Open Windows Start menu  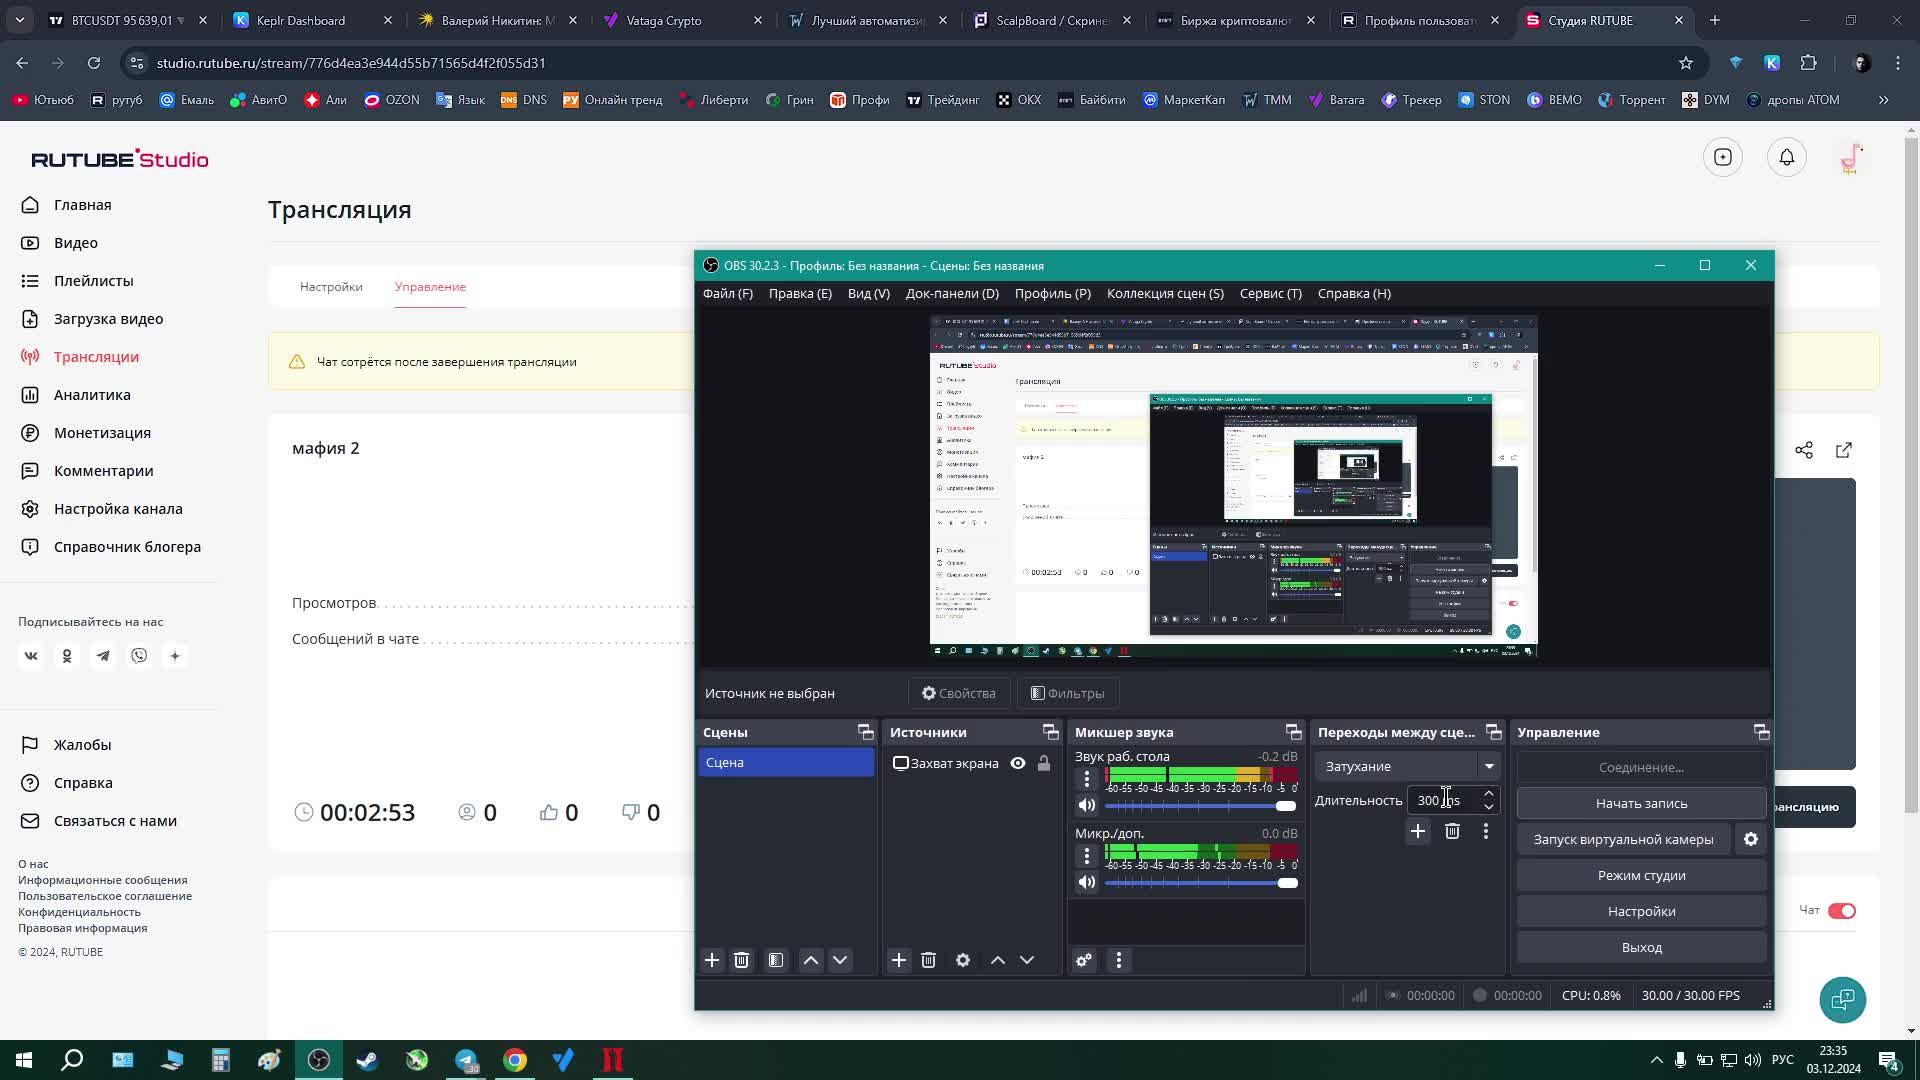(24, 1060)
